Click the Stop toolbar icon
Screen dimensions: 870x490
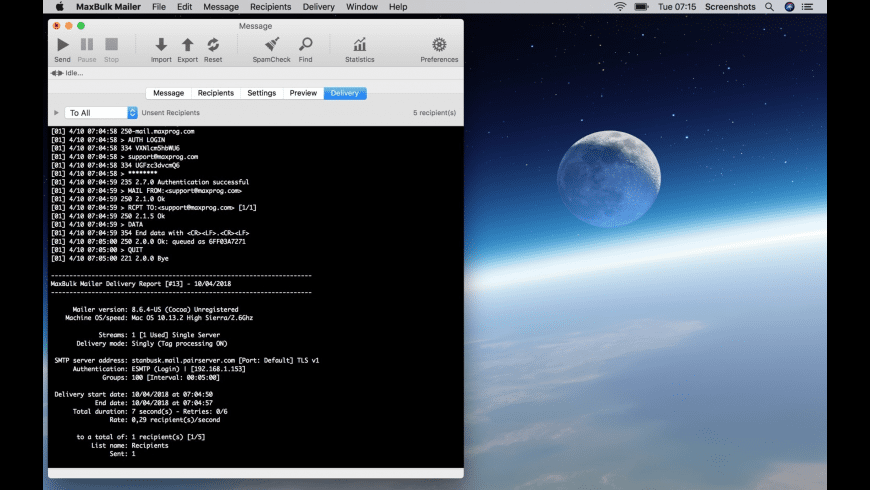coord(111,45)
